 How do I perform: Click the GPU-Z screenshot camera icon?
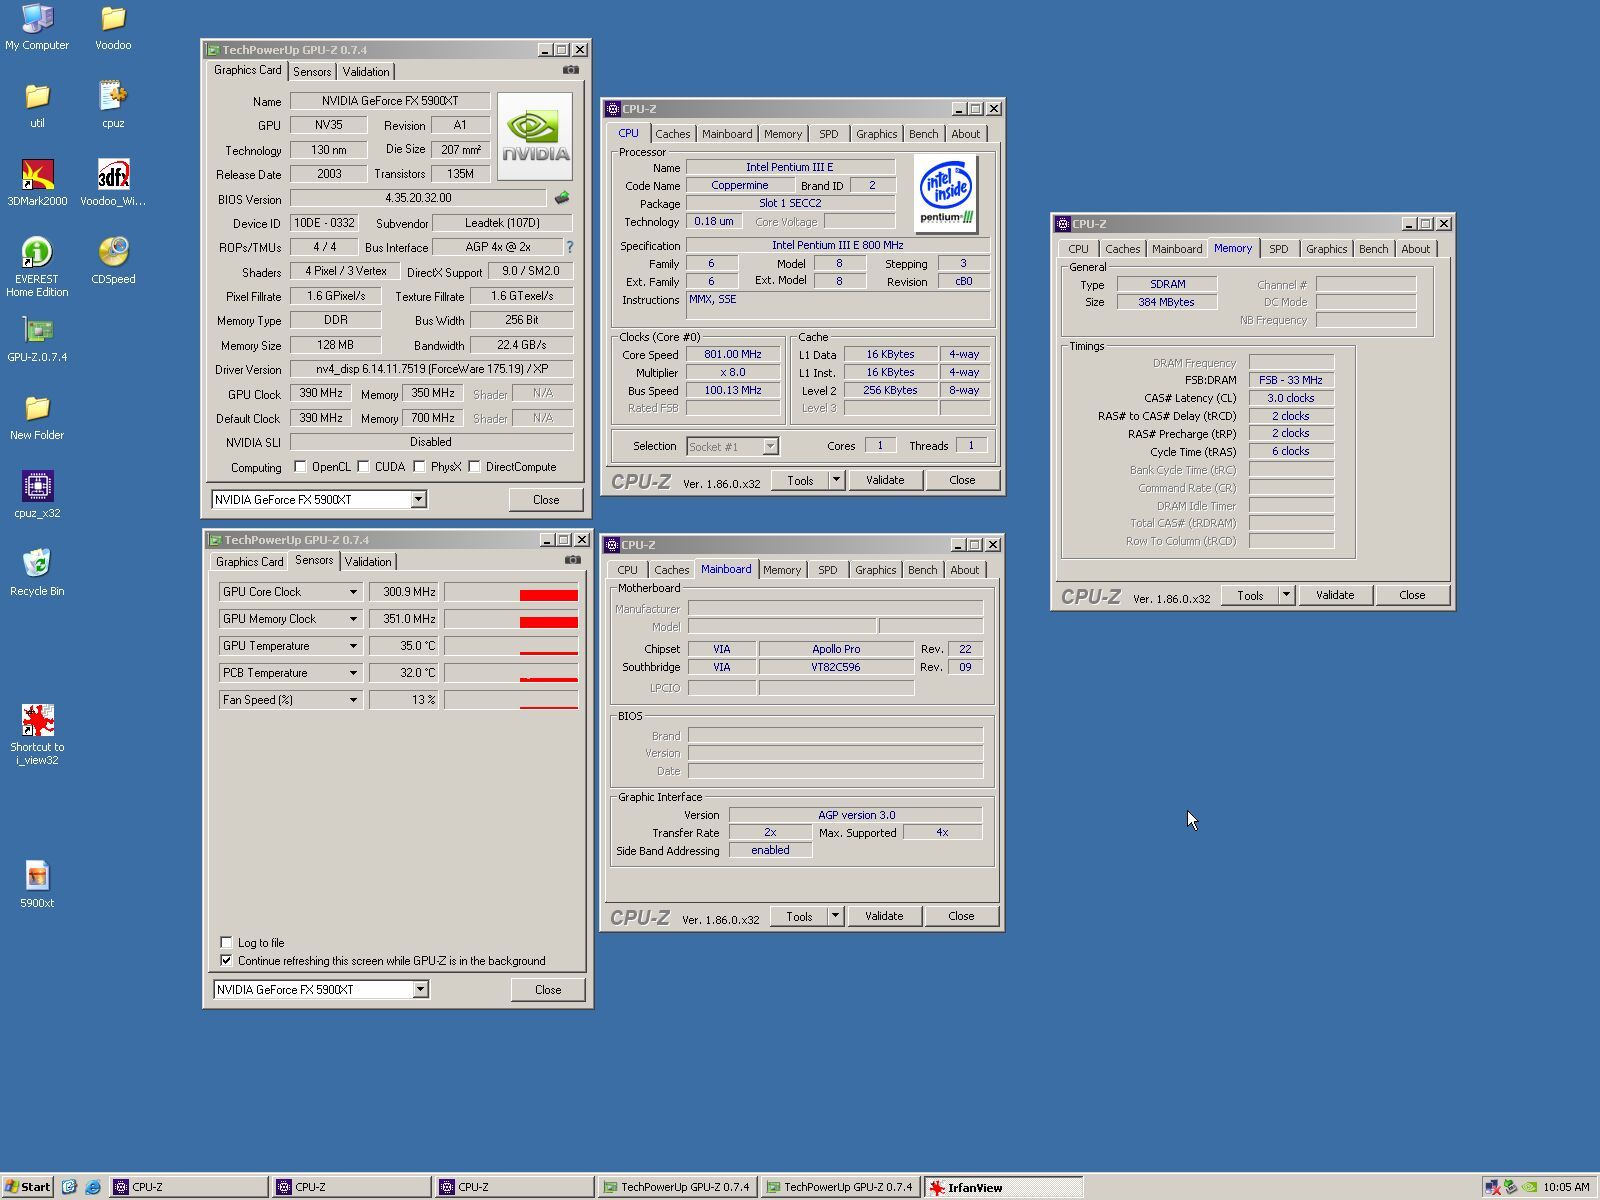click(x=570, y=70)
